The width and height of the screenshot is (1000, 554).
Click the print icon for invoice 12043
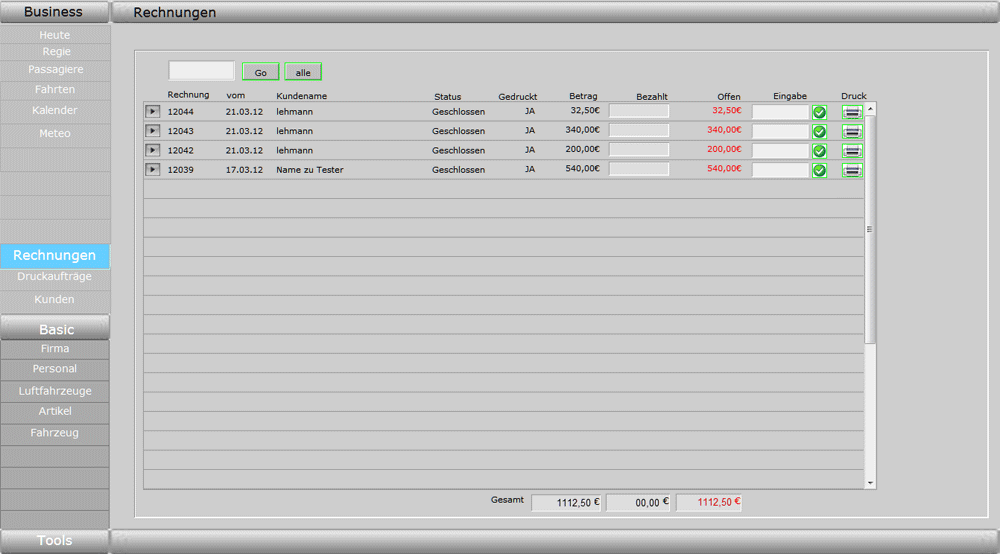click(x=852, y=131)
